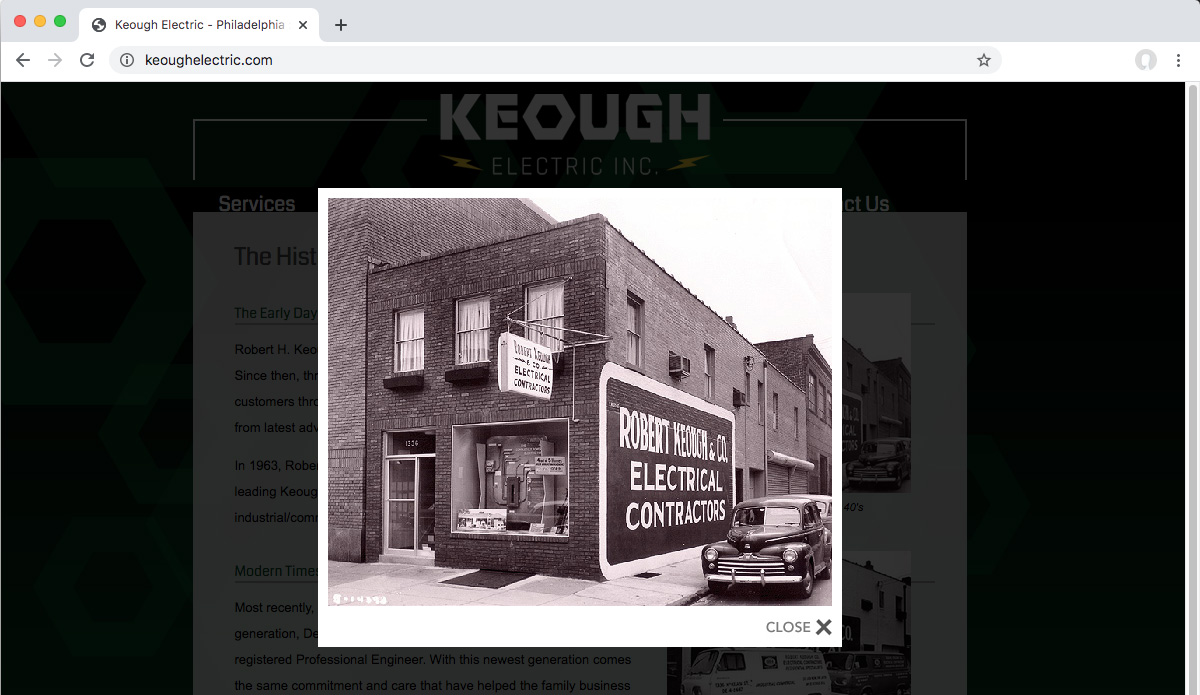
Task: Open Chrome three-dot menu
Action: click(1179, 60)
